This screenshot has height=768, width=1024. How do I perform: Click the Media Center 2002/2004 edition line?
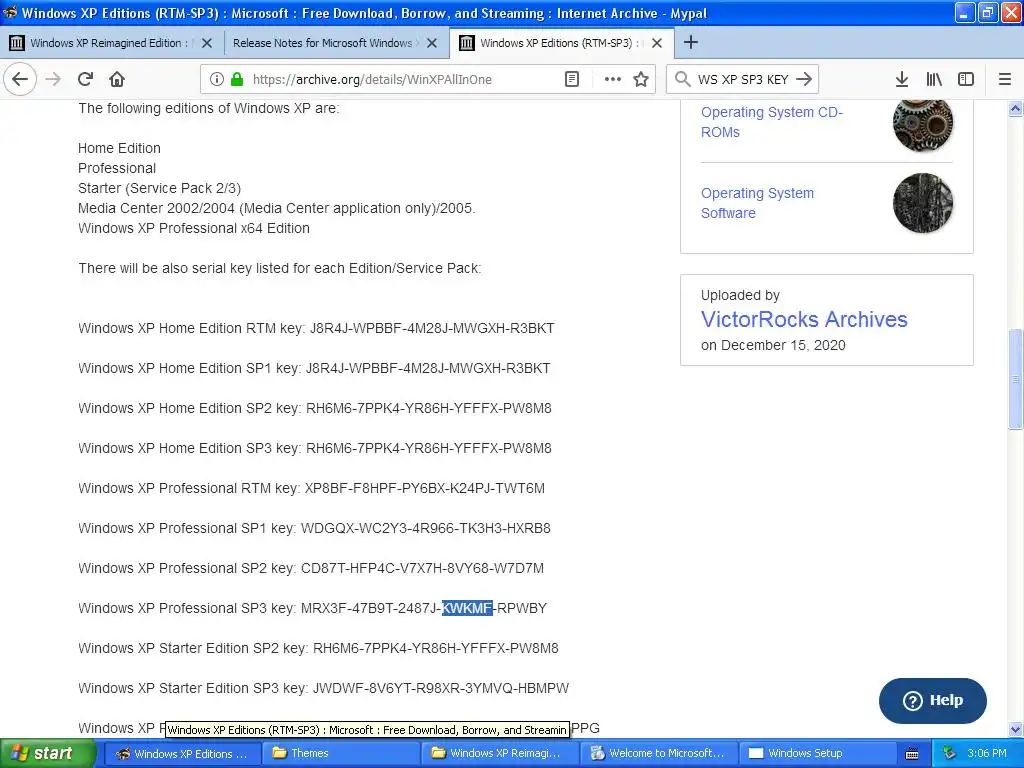[x=276, y=208]
